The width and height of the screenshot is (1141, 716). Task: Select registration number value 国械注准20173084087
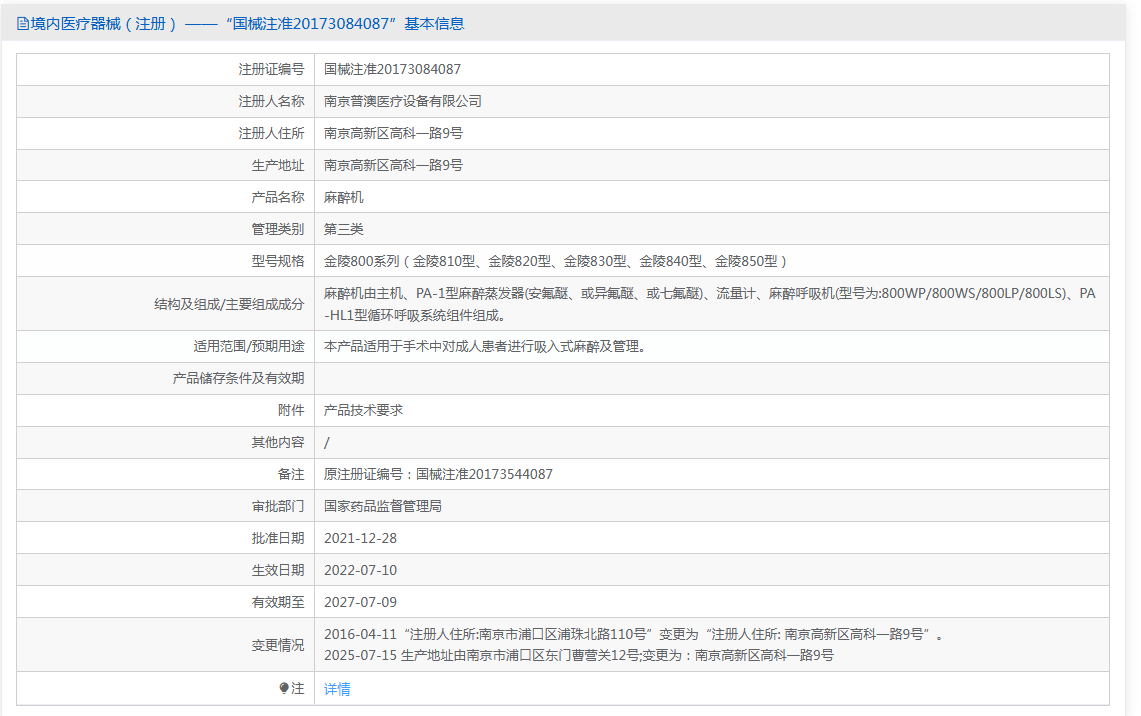[x=392, y=69]
